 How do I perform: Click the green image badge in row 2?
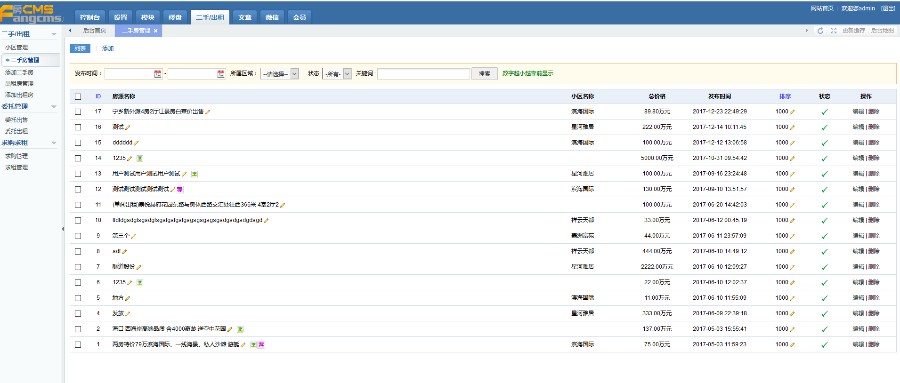point(240,329)
